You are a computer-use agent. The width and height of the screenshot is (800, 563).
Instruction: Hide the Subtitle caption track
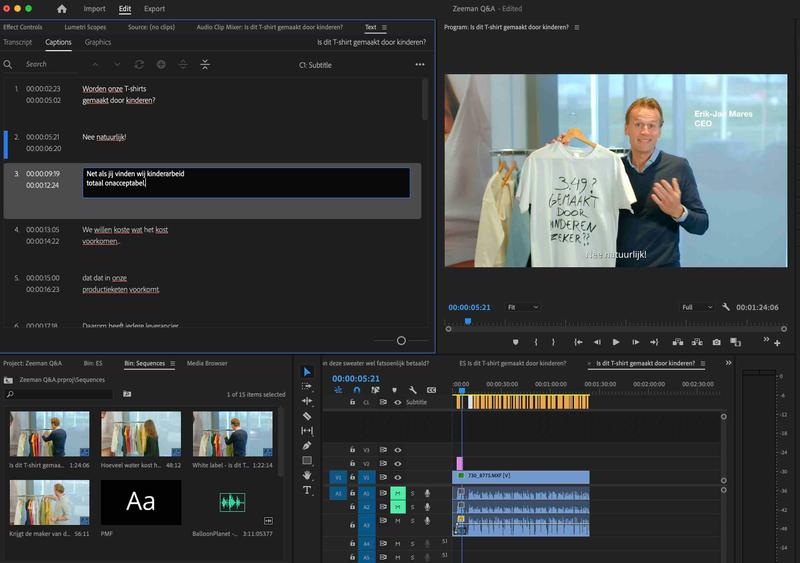pos(397,402)
